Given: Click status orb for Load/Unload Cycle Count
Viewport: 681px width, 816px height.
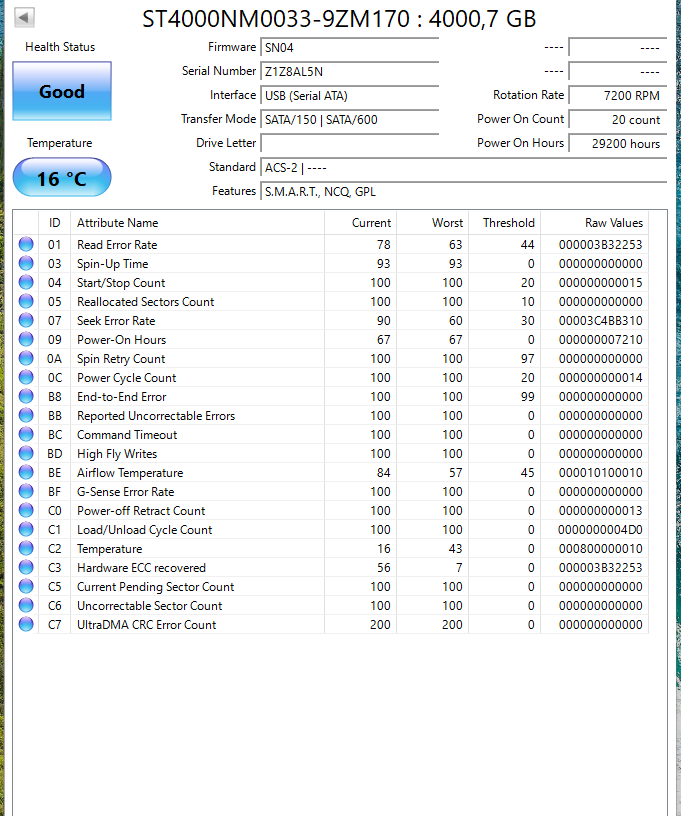Looking at the screenshot, I should [x=26, y=529].
